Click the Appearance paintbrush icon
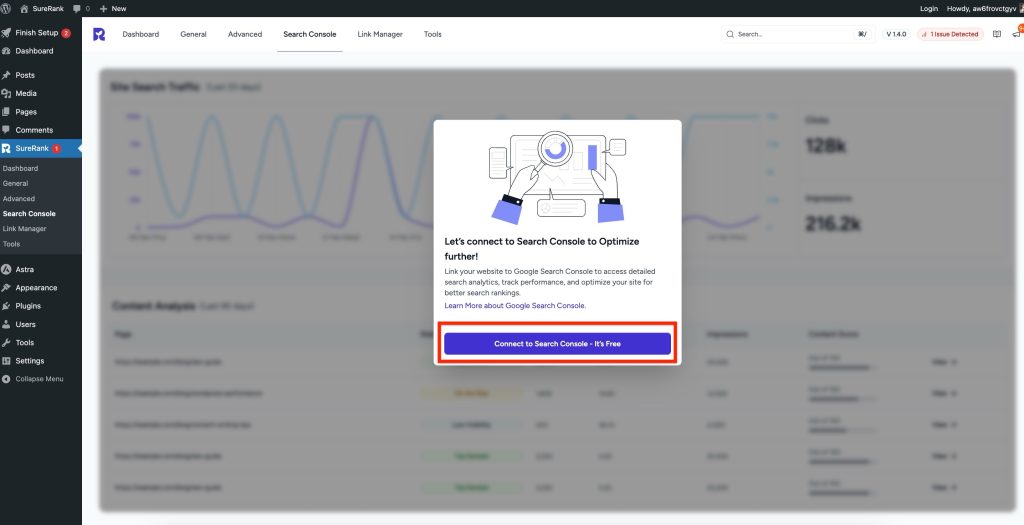 (6, 287)
